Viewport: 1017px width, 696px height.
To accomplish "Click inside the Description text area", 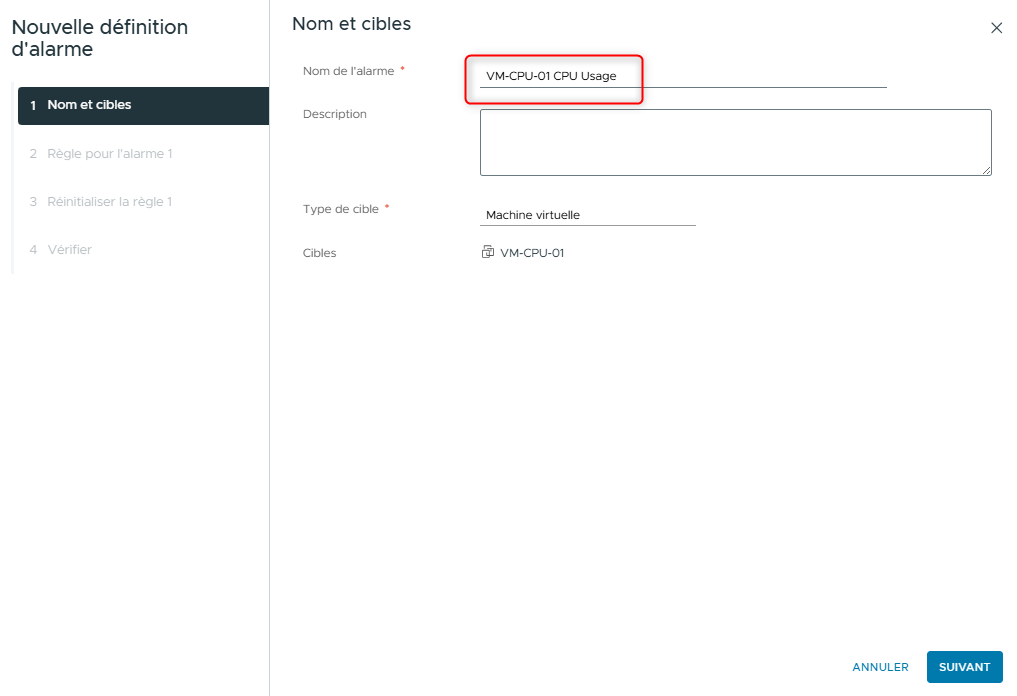I will [734, 142].
